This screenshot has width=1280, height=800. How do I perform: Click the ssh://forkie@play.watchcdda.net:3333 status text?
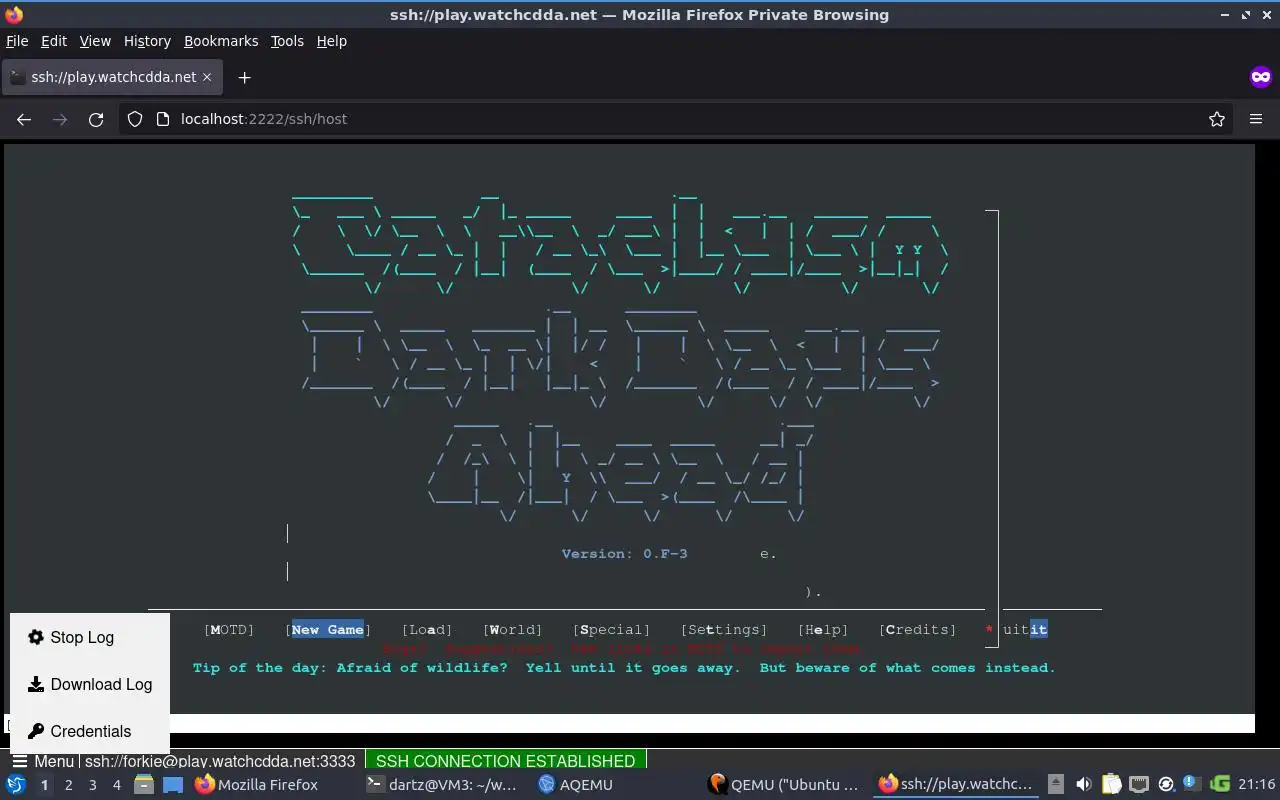(220, 761)
